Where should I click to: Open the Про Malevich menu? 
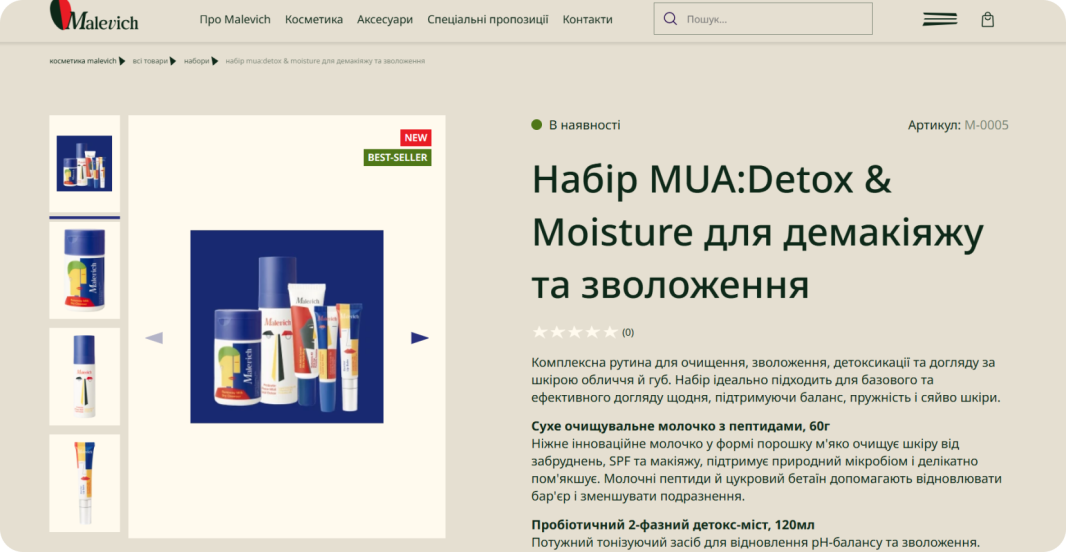[x=235, y=20]
